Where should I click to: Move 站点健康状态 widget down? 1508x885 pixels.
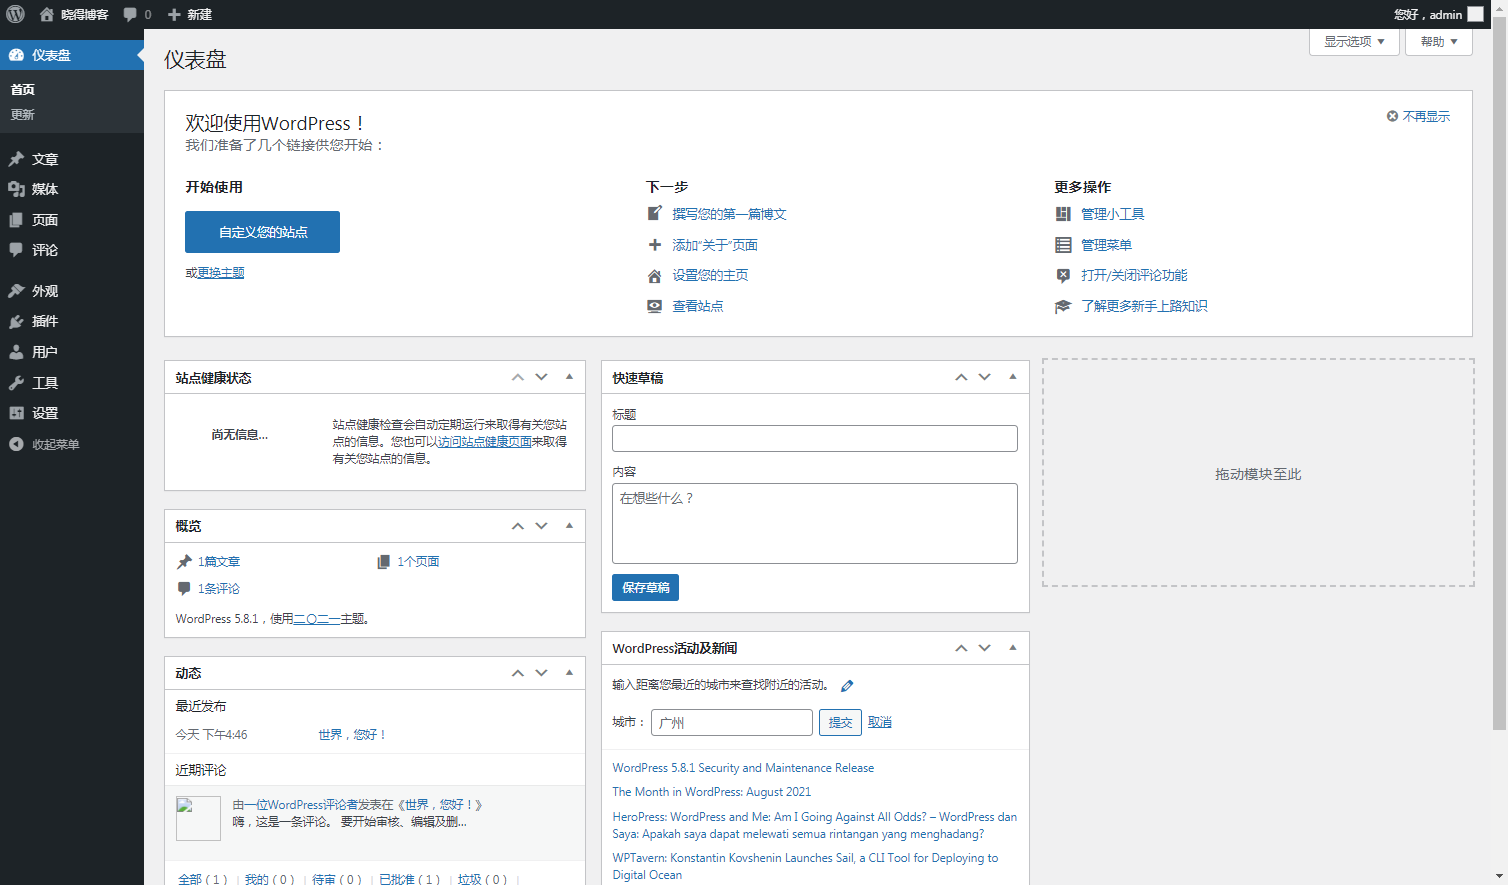point(541,377)
